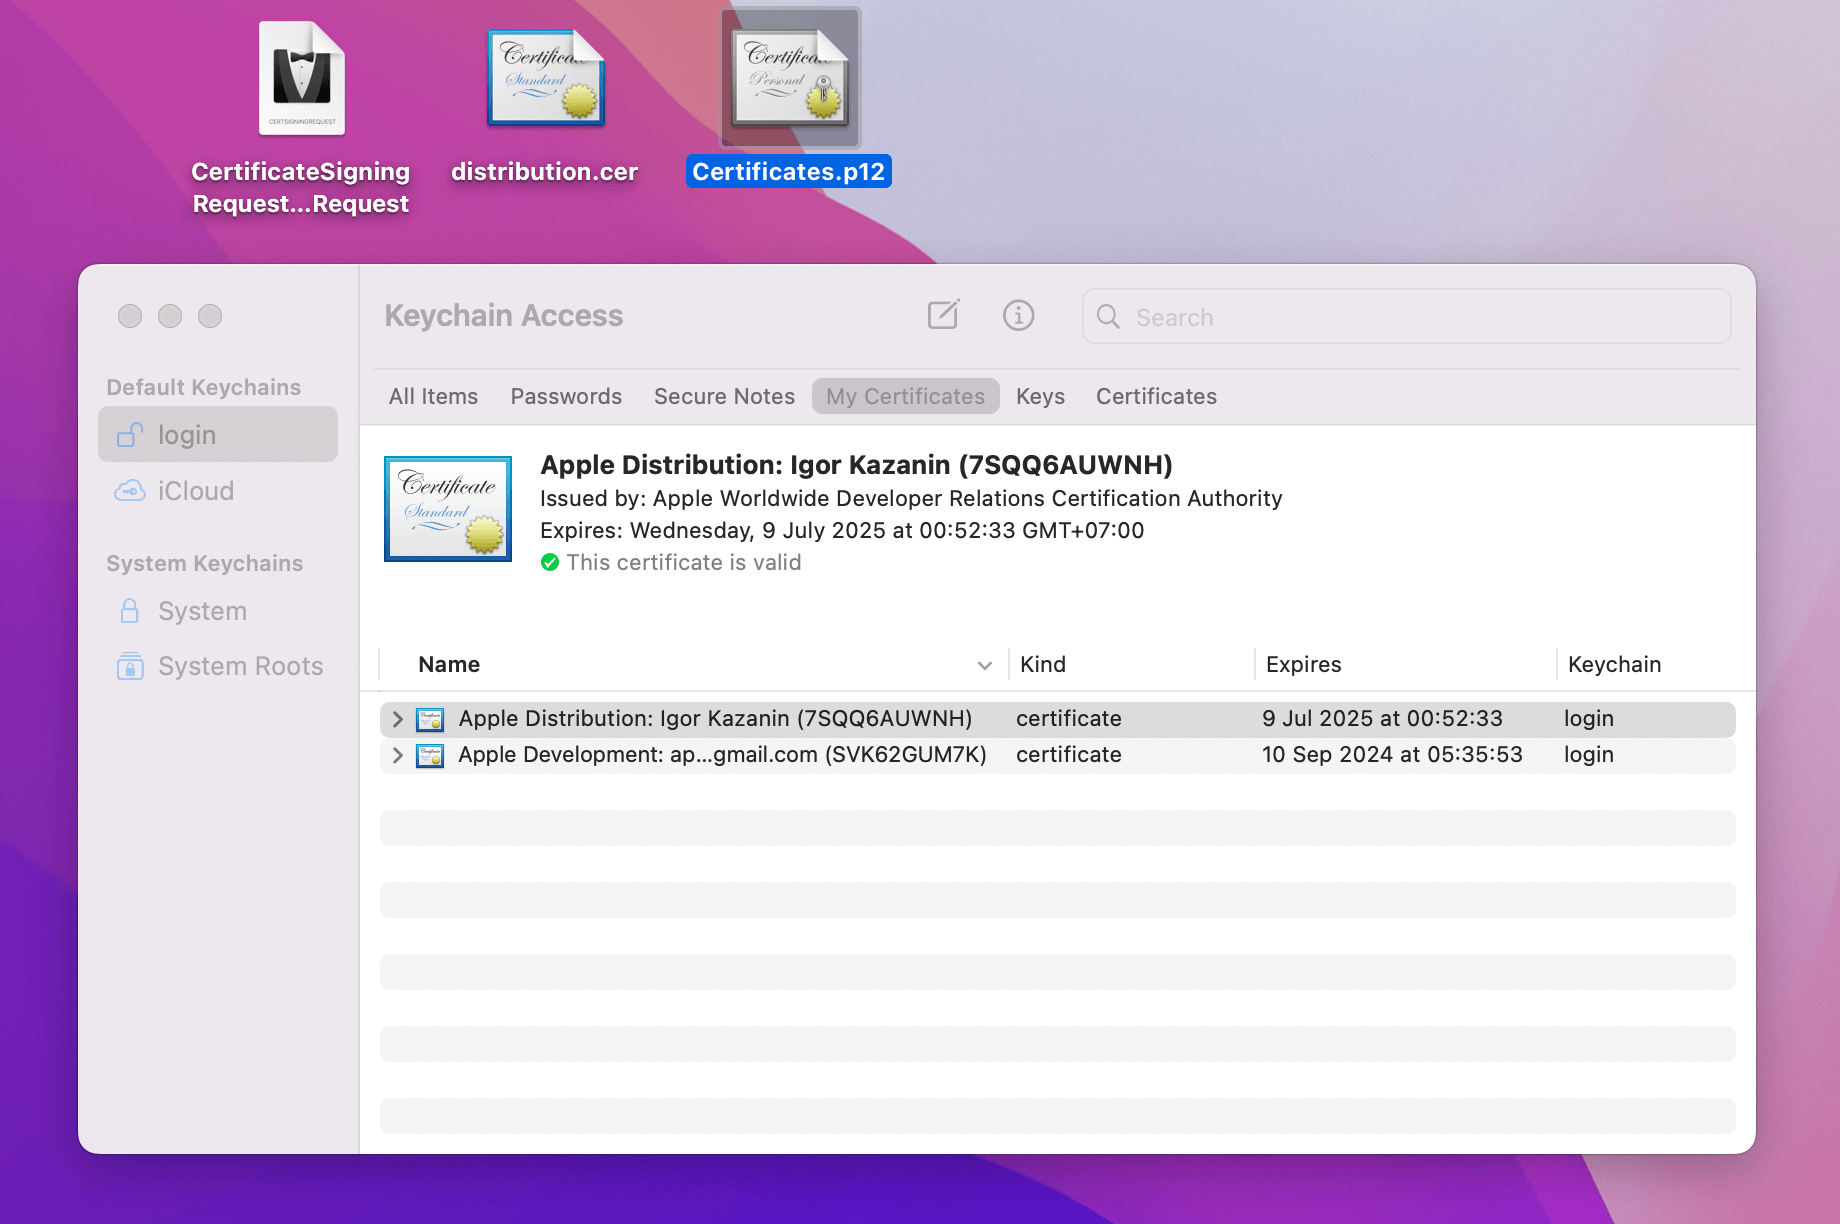This screenshot has width=1840, height=1224.
Task: Expand the Apple Development certificate row
Action: [398, 755]
